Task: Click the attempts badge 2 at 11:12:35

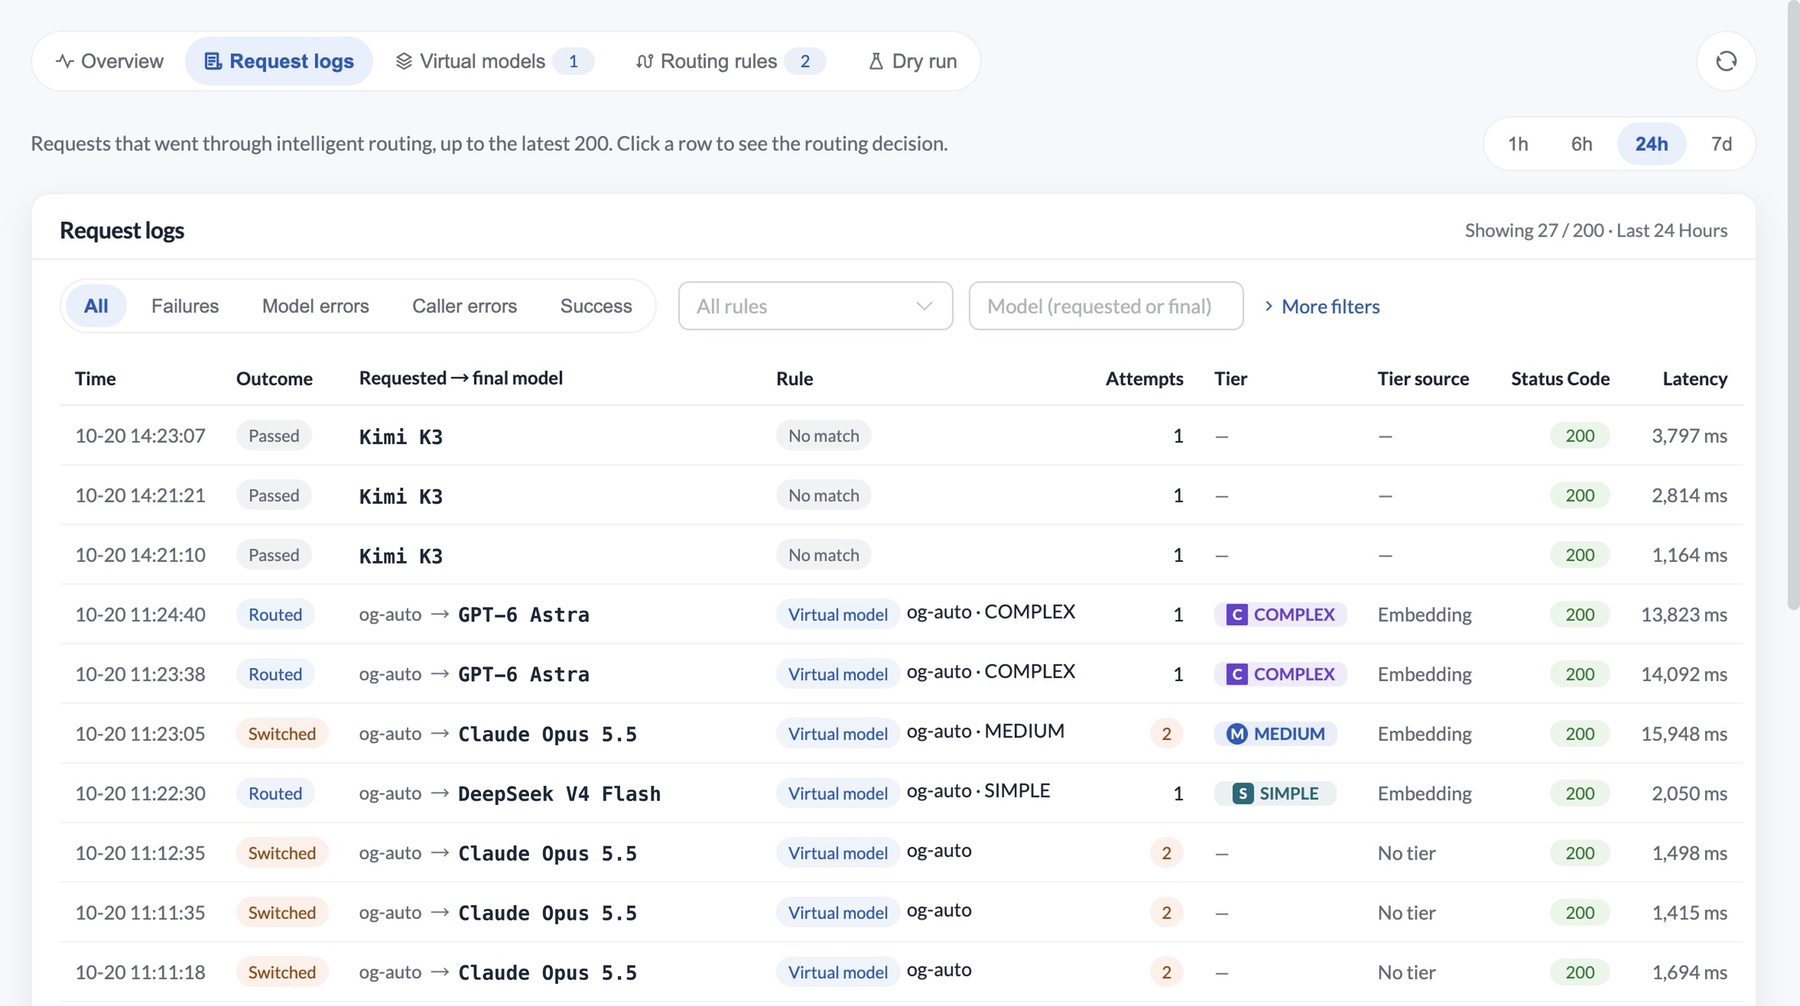Action: click(x=1166, y=853)
